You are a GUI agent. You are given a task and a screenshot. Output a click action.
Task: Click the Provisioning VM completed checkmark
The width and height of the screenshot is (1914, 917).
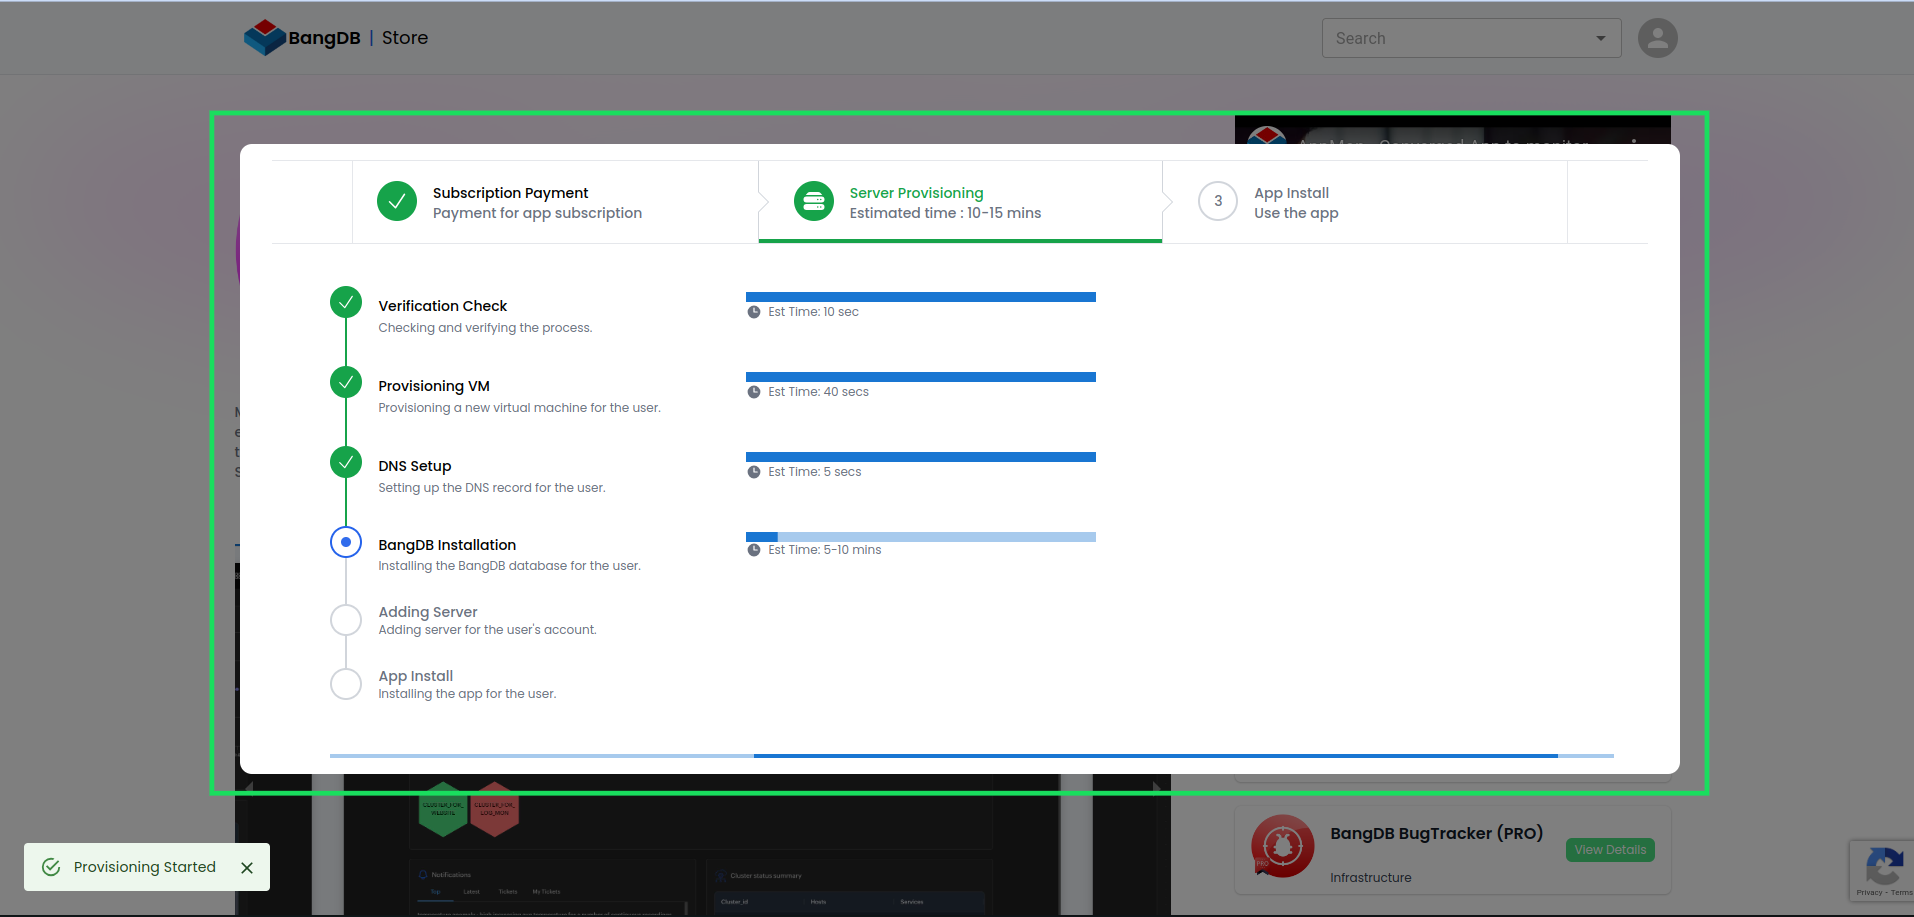coord(346,382)
